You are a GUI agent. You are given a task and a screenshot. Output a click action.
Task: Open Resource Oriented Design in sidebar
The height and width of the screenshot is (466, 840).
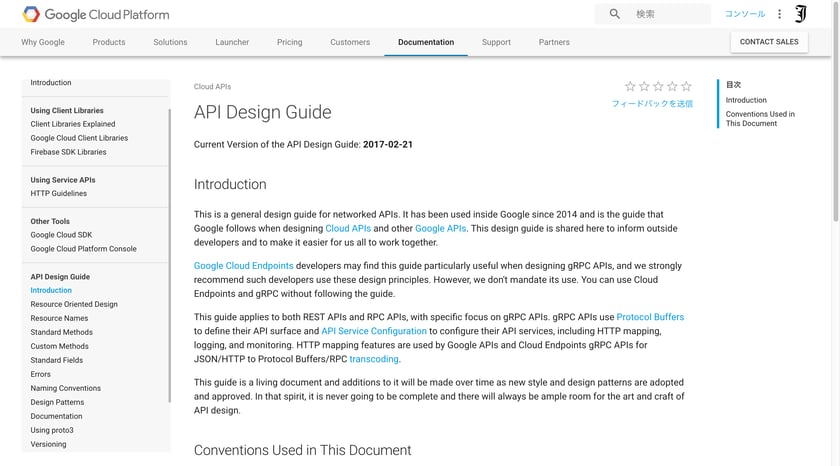point(74,304)
